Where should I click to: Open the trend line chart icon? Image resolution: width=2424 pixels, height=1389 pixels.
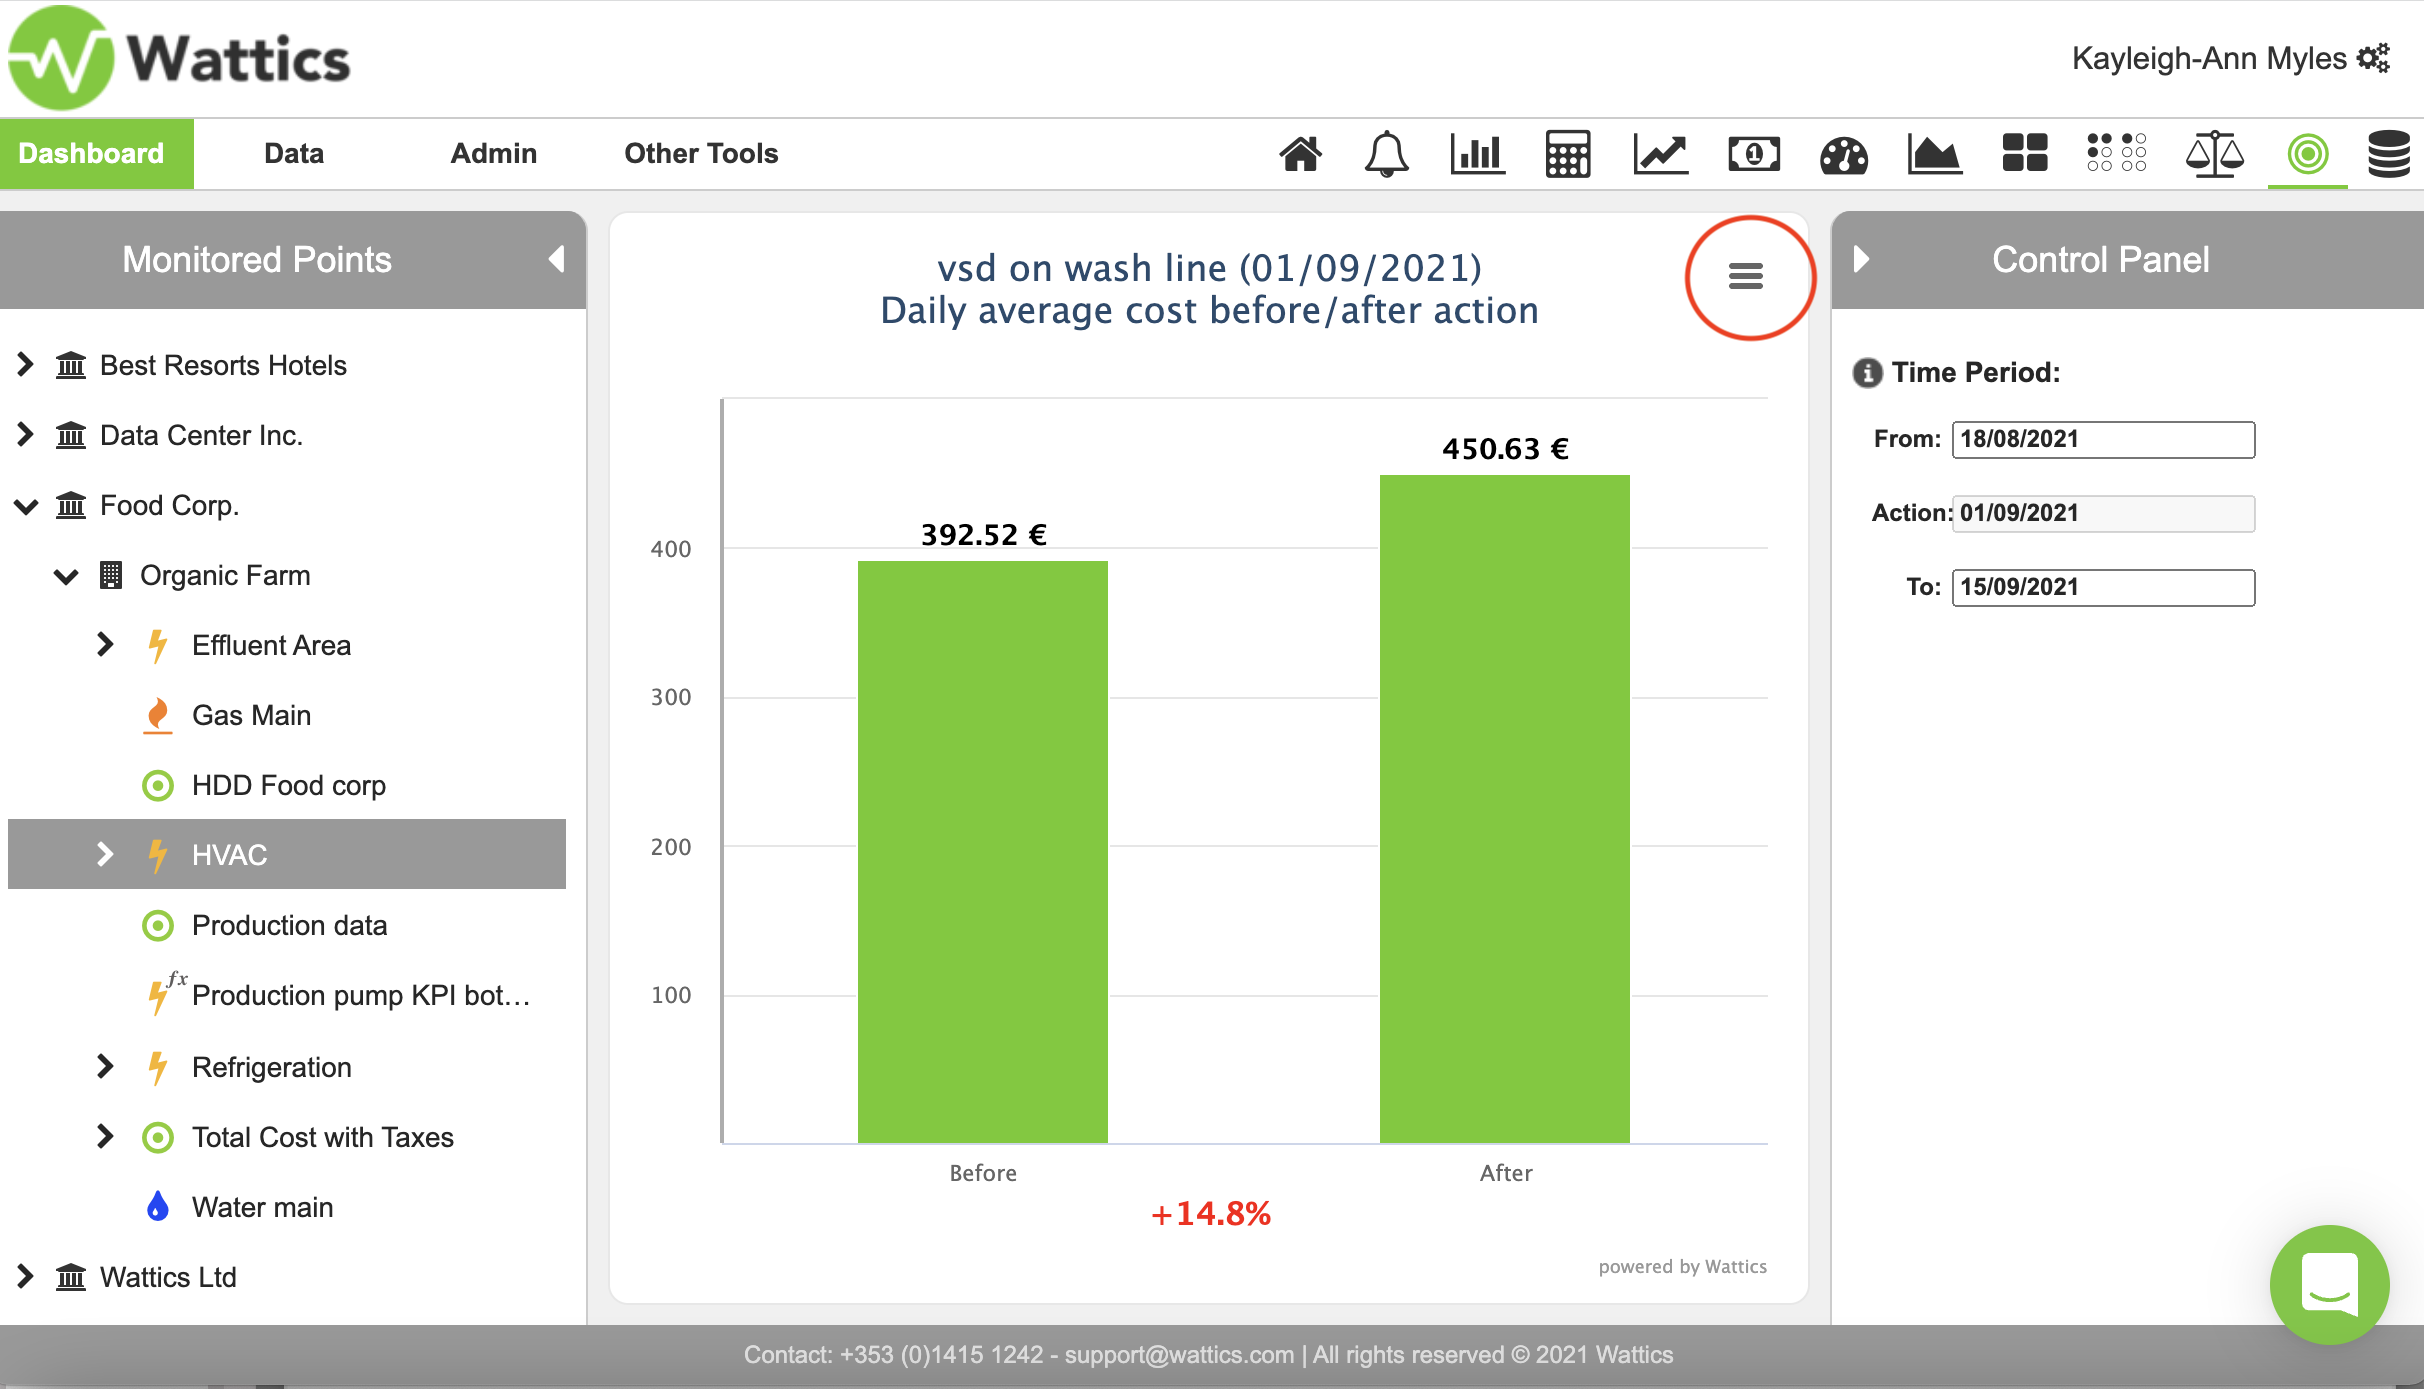[x=1660, y=154]
